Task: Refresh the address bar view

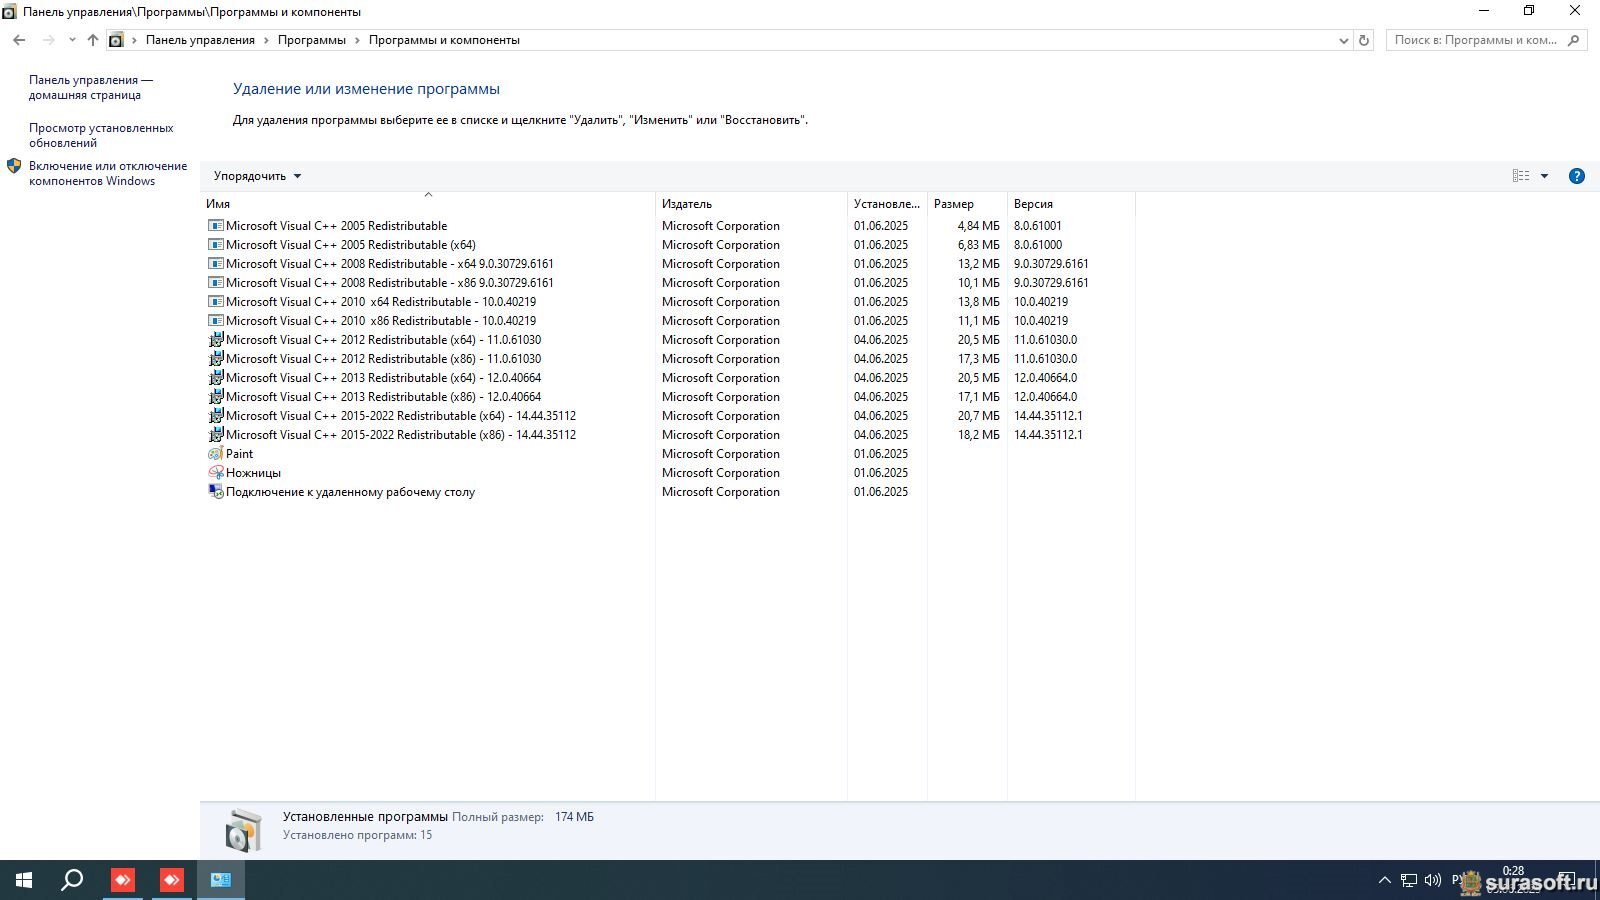Action: click(x=1363, y=40)
